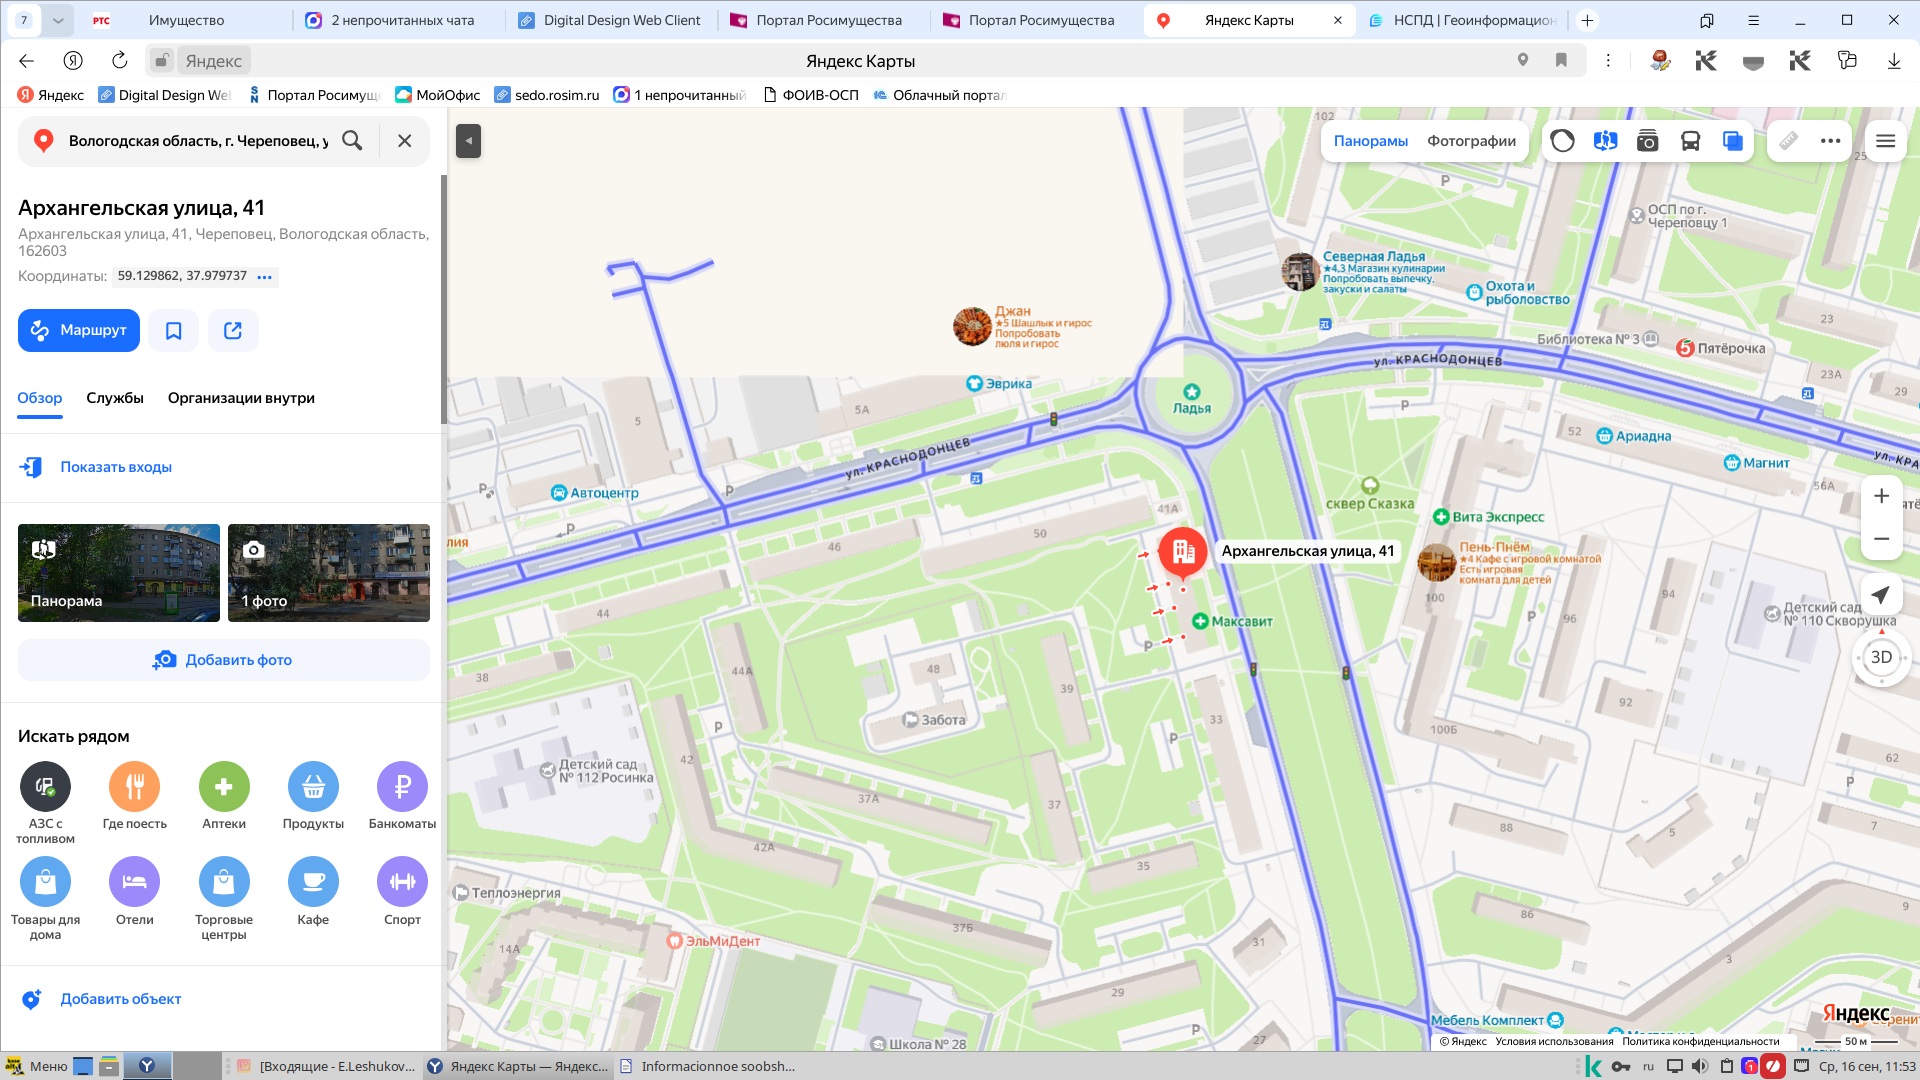Switch map to Панорамы mode

tap(1370, 141)
